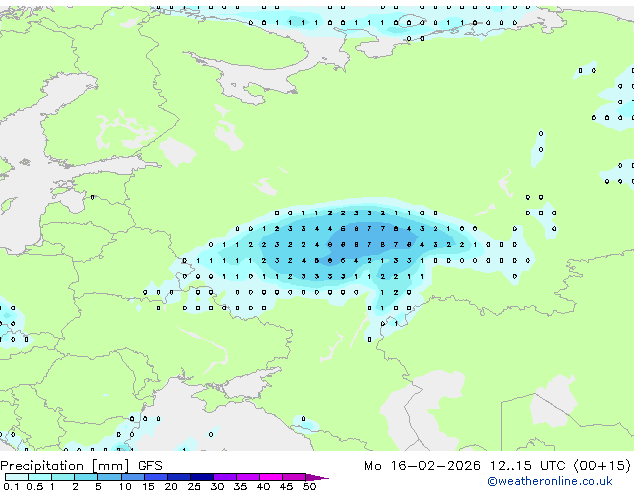The width and height of the screenshot is (634, 490).
Task: Select the 'Precipitation [mm]' title text
Action: [x=65, y=466]
